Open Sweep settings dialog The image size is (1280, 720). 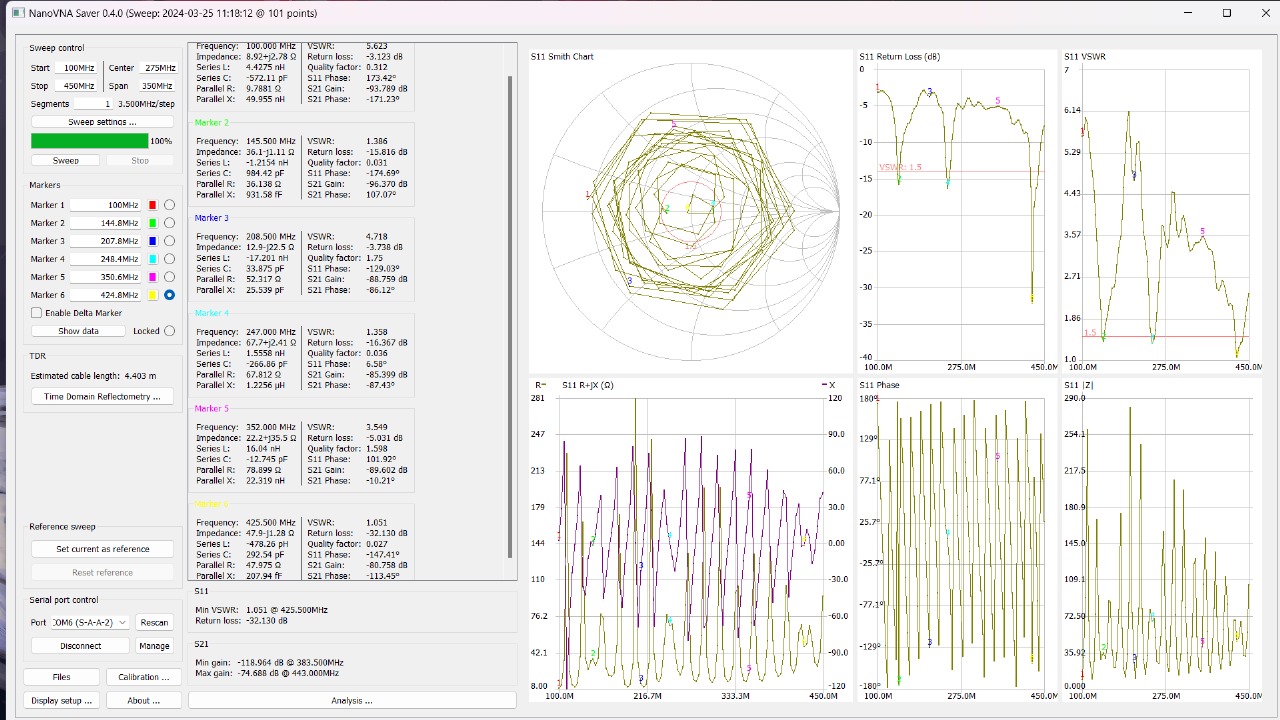point(102,122)
